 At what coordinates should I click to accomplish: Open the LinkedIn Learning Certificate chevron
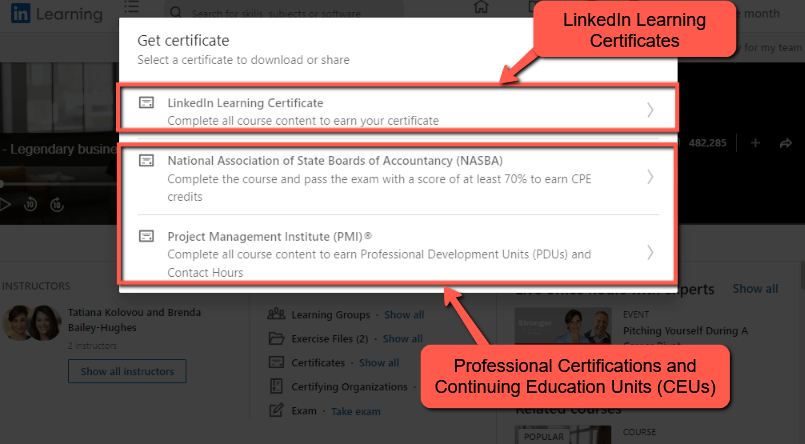coord(650,110)
